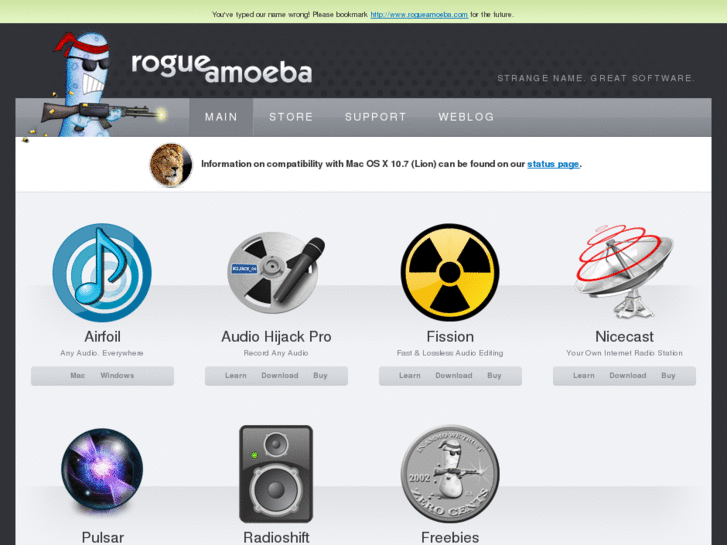Viewport: 727px width, 545px height.
Task: Click Download under Audio Hijack Pro
Action: click(280, 375)
